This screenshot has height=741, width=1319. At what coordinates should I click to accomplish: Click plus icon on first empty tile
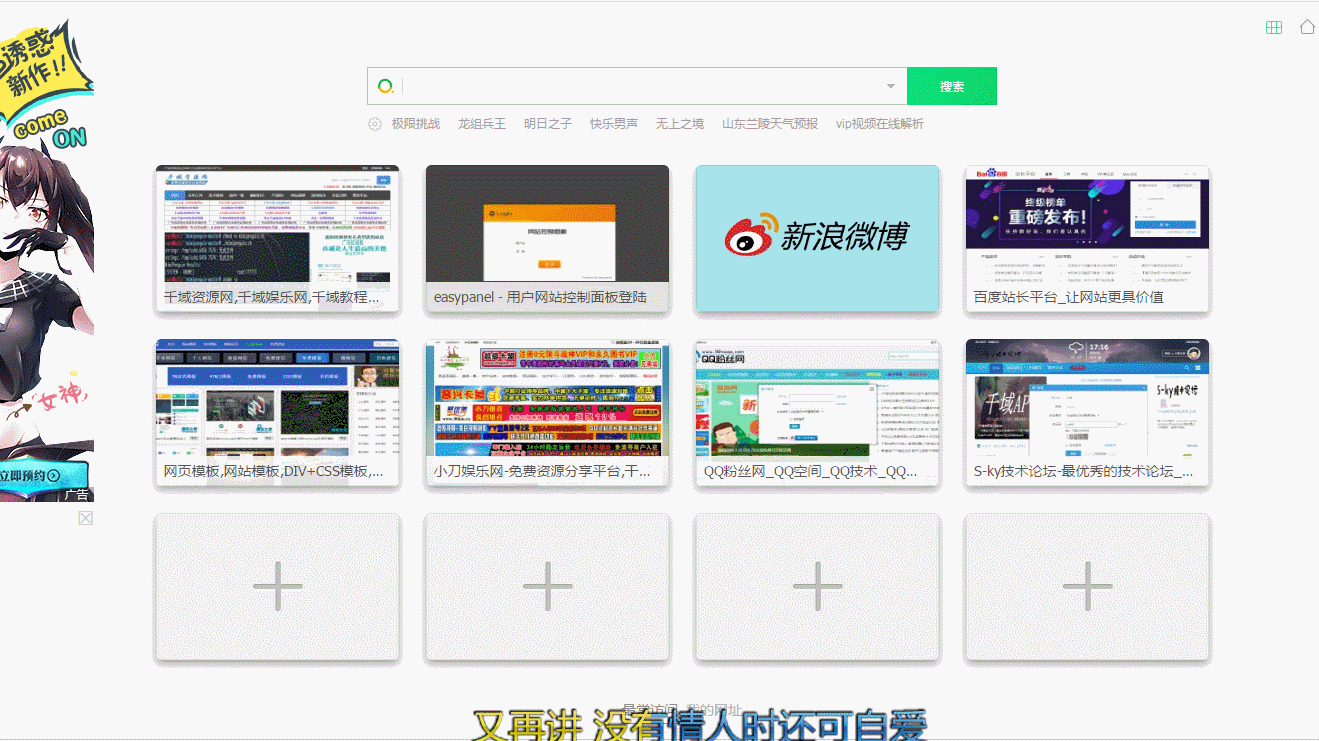tap(277, 587)
